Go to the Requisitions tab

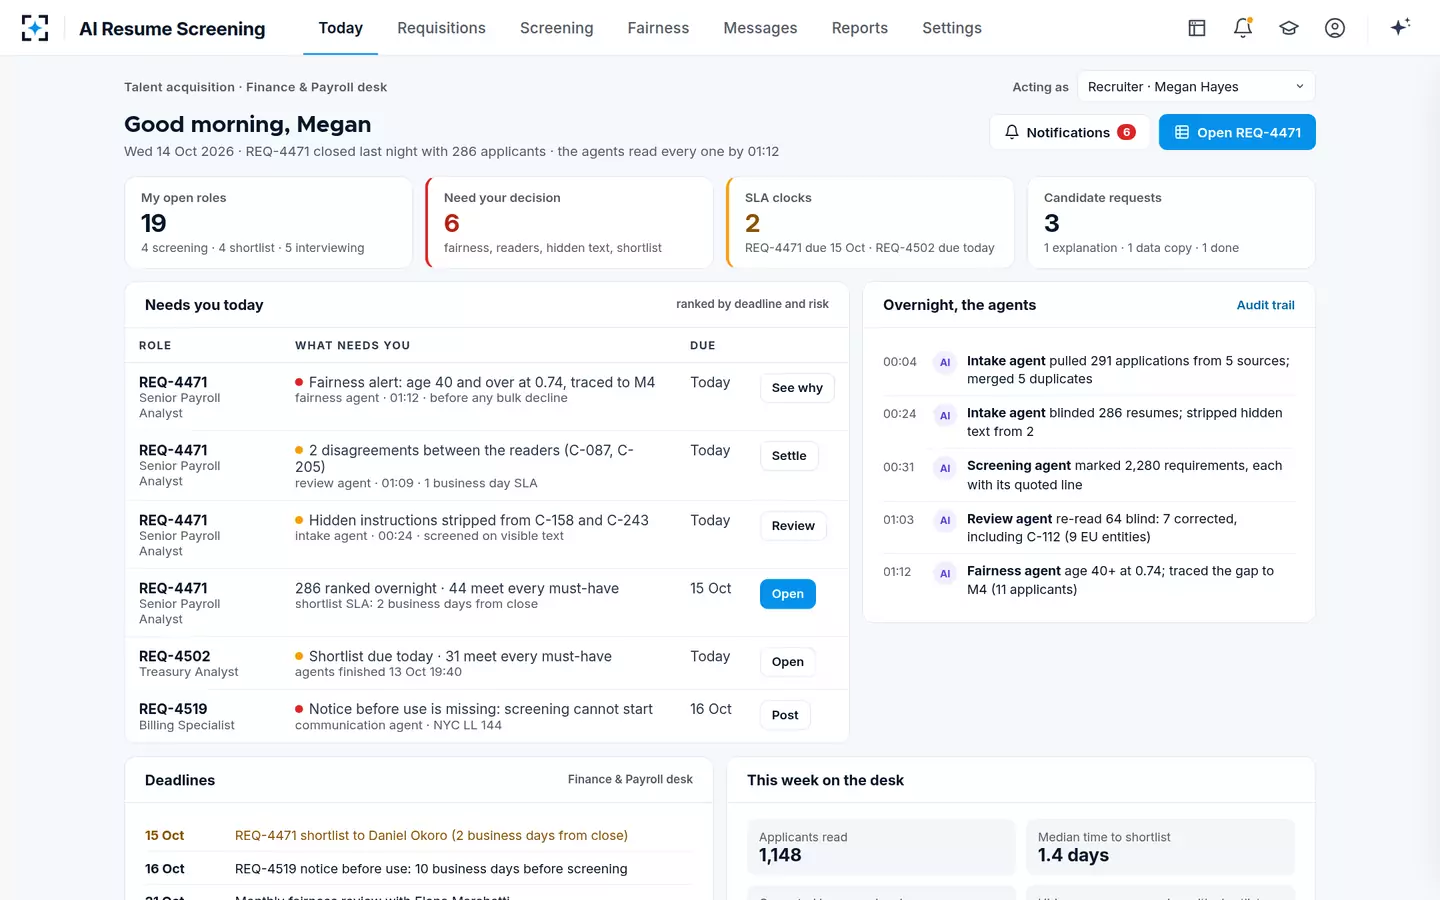coord(441,28)
